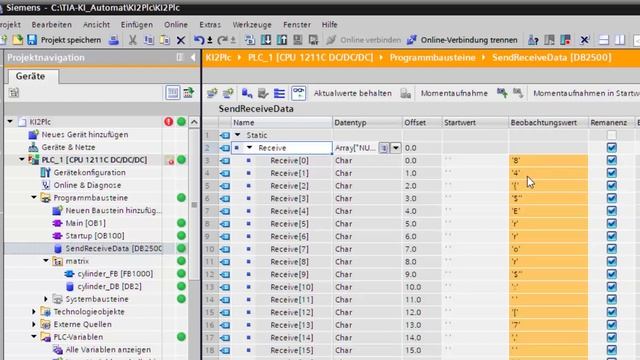Open project folder icon in main toolbar
Viewport: 640px width, 360px height.
click(18, 40)
